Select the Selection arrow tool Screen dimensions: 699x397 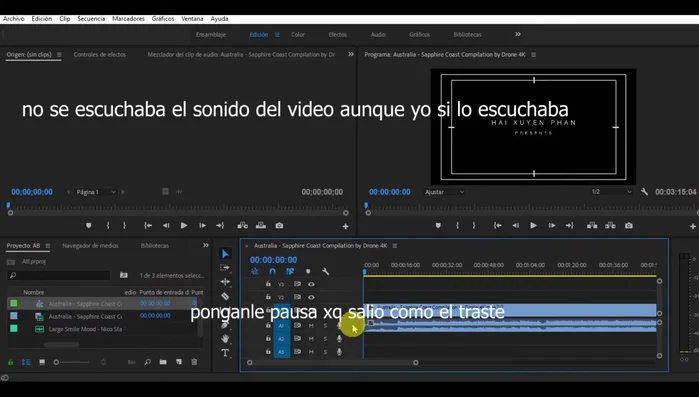tap(225, 254)
